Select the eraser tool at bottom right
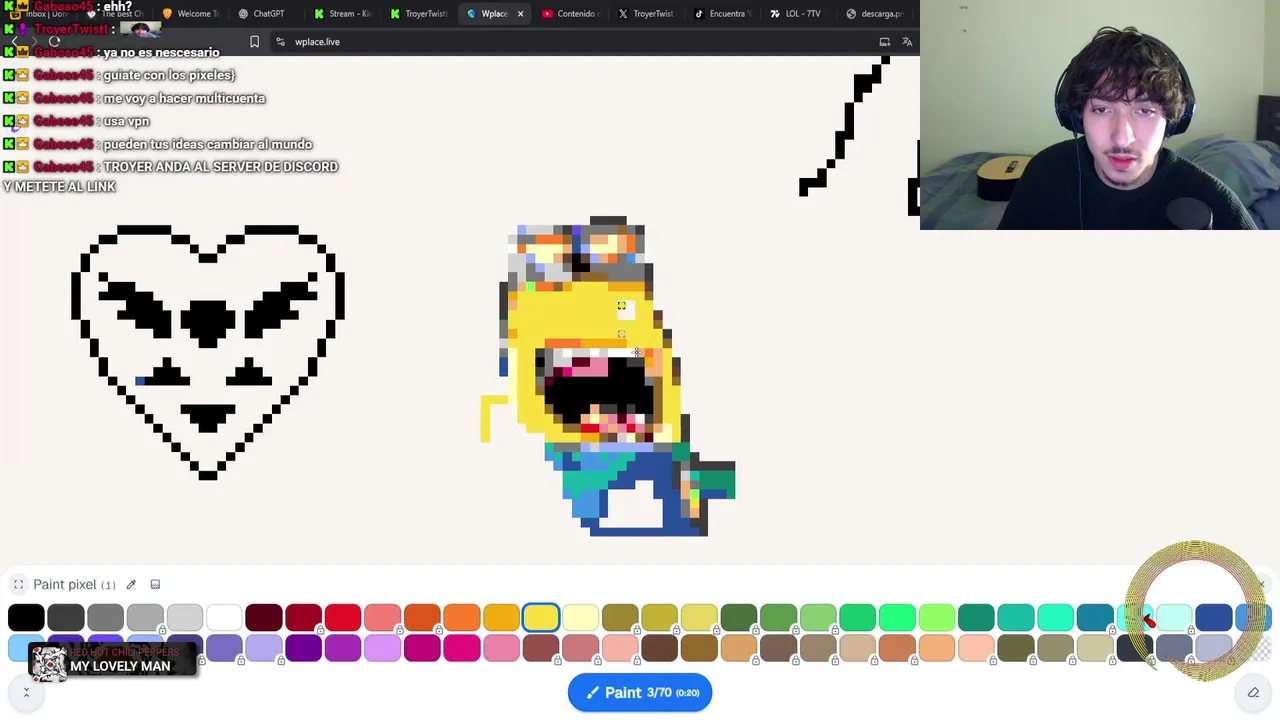Viewport: 1280px width, 720px height. point(1253,692)
